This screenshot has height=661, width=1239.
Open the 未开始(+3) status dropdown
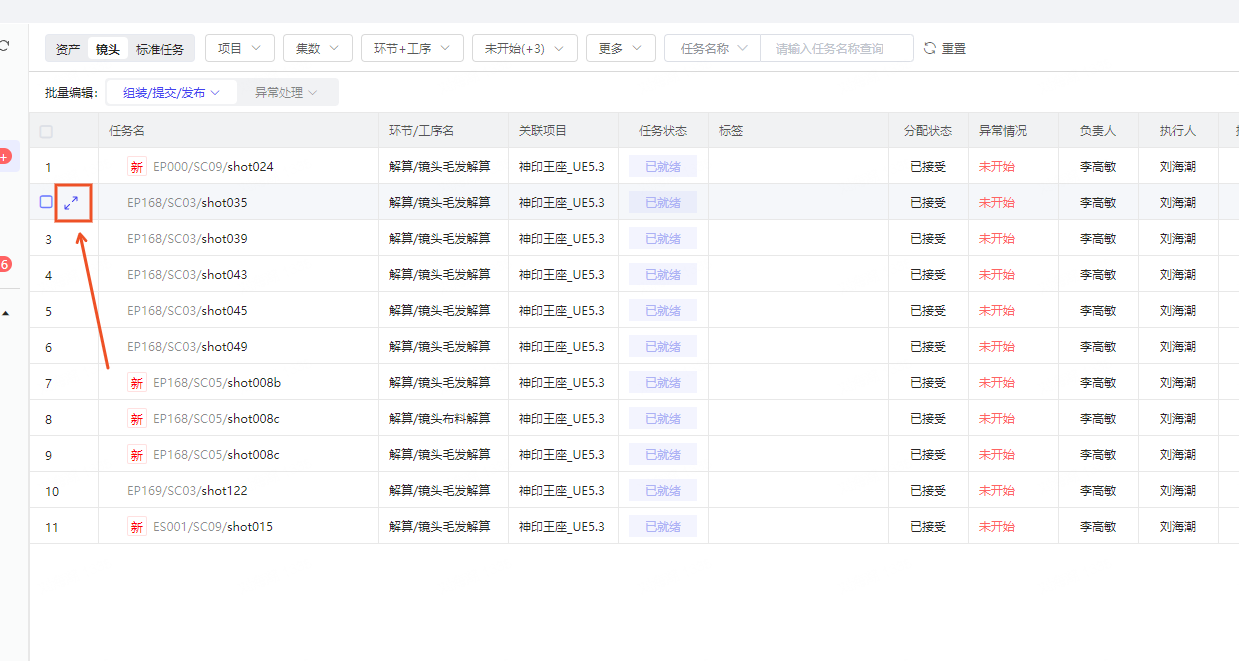(524, 48)
